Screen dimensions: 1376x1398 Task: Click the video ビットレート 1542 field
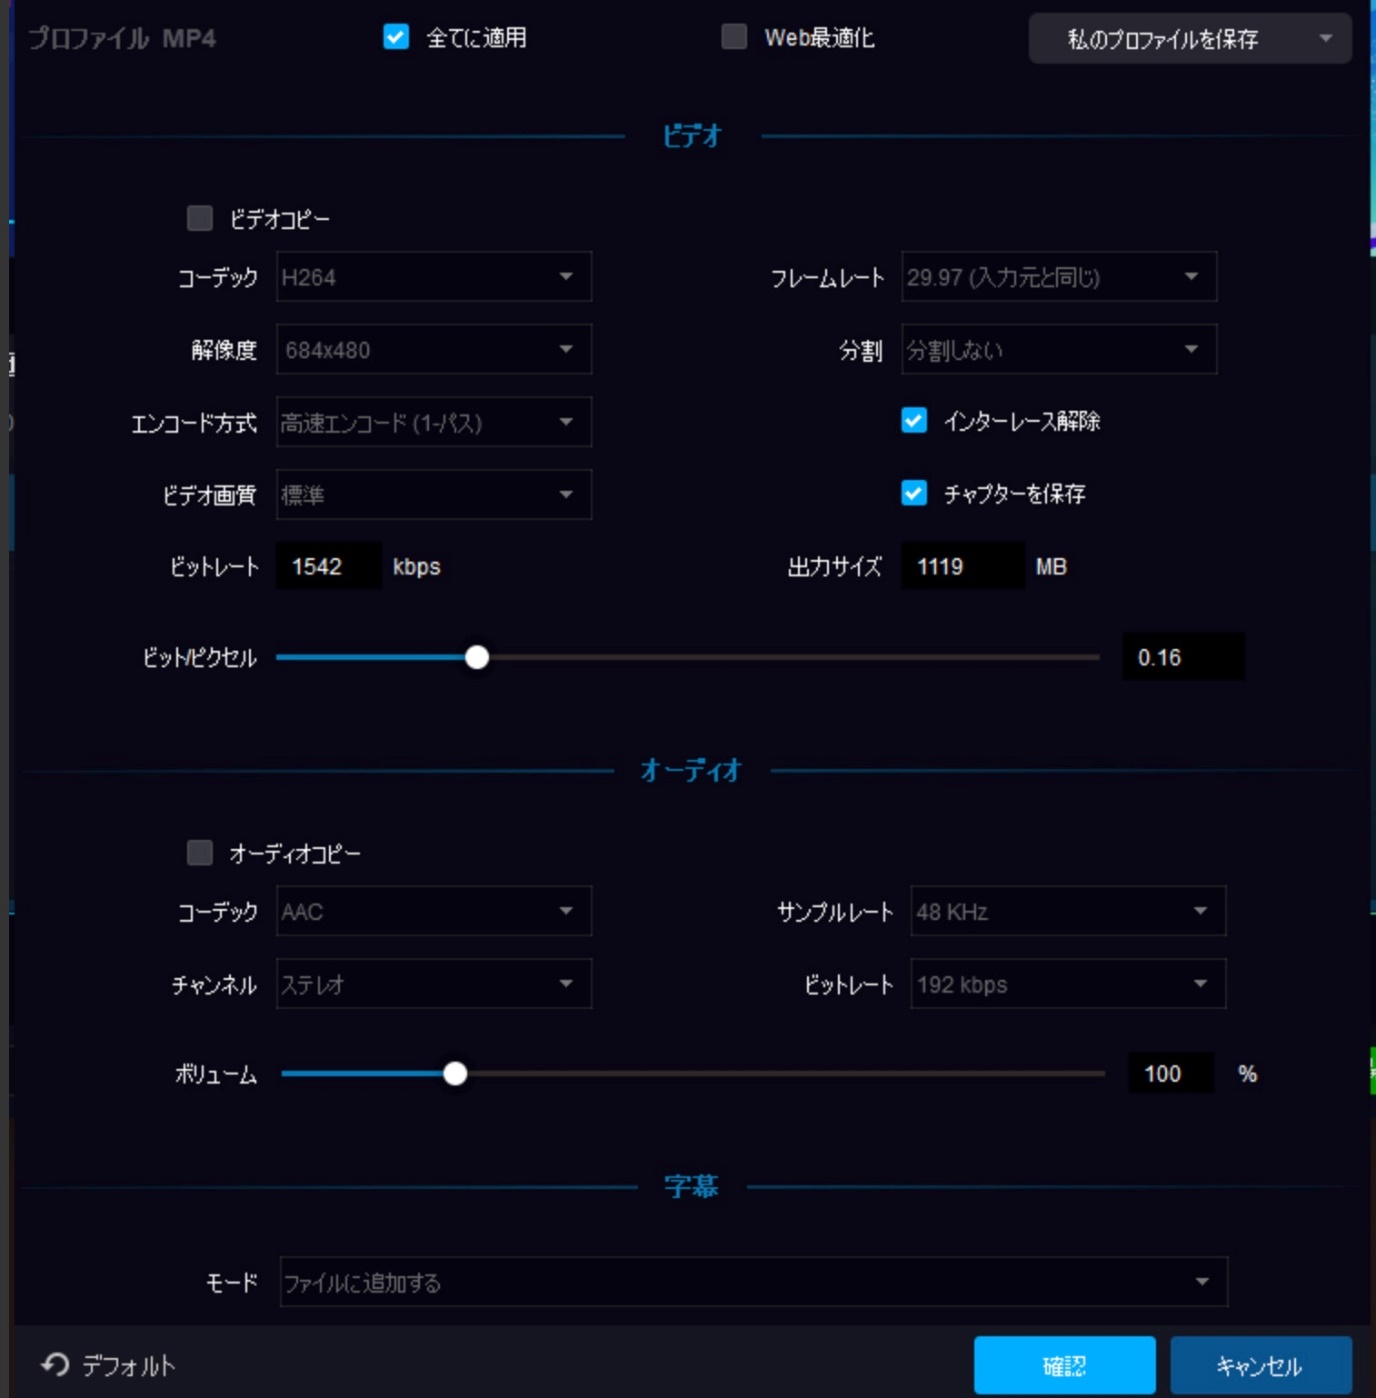click(x=329, y=566)
